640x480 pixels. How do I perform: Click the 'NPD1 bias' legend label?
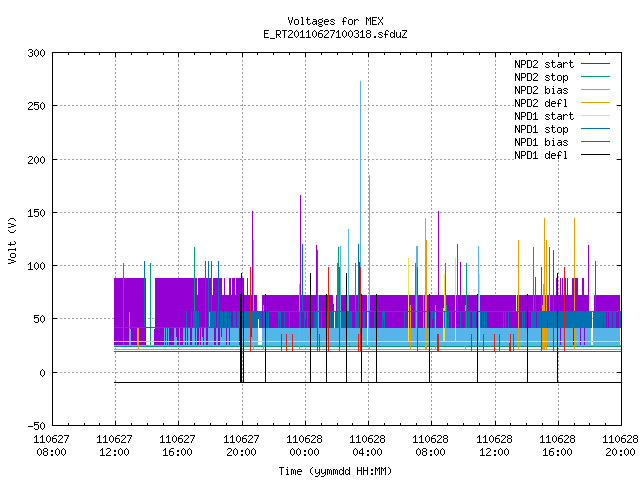(x=541, y=142)
